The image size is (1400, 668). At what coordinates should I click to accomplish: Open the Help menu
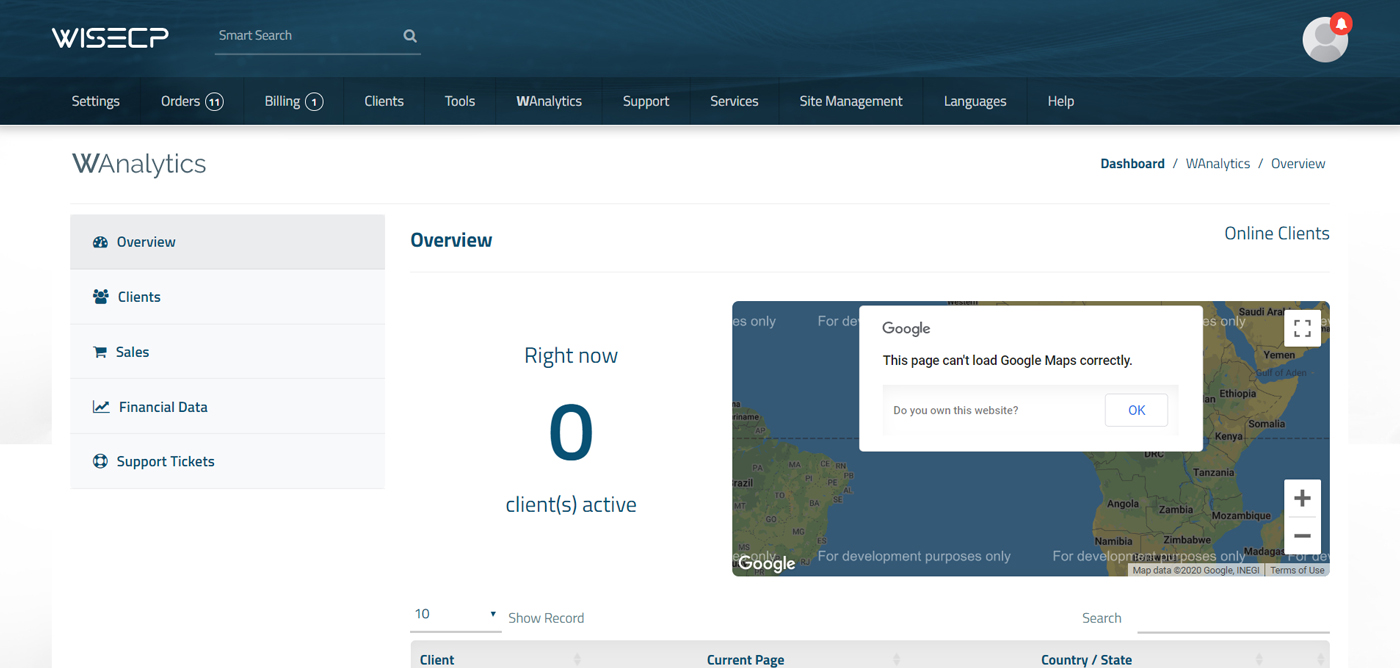[x=1061, y=101]
